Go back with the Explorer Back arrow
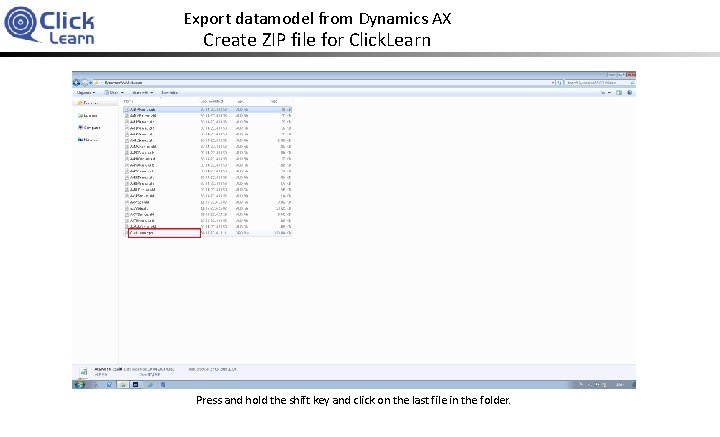720x437 pixels. 76,83
